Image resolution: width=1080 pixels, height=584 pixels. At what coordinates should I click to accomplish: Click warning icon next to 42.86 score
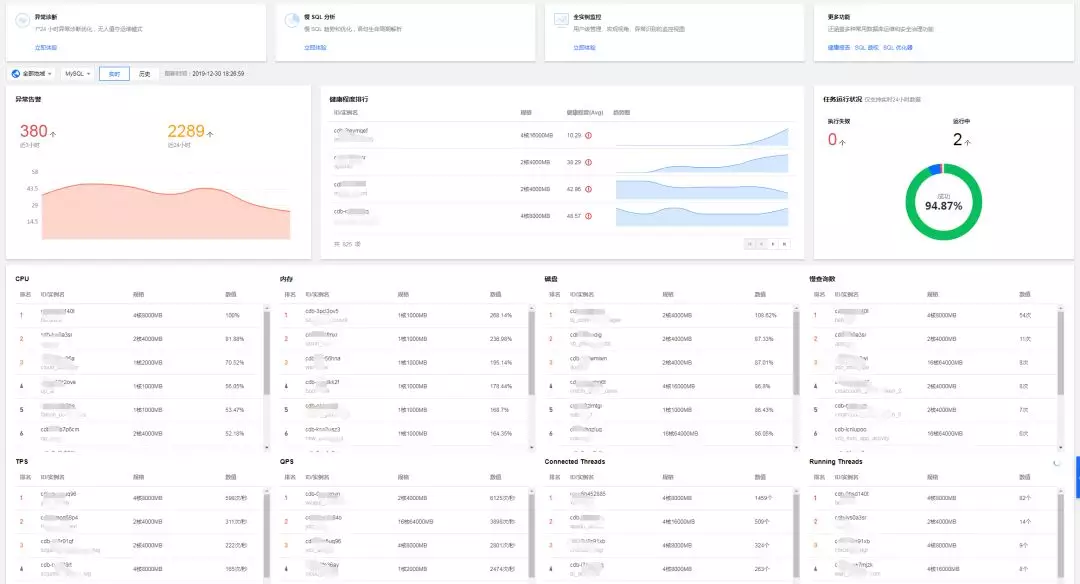click(588, 189)
